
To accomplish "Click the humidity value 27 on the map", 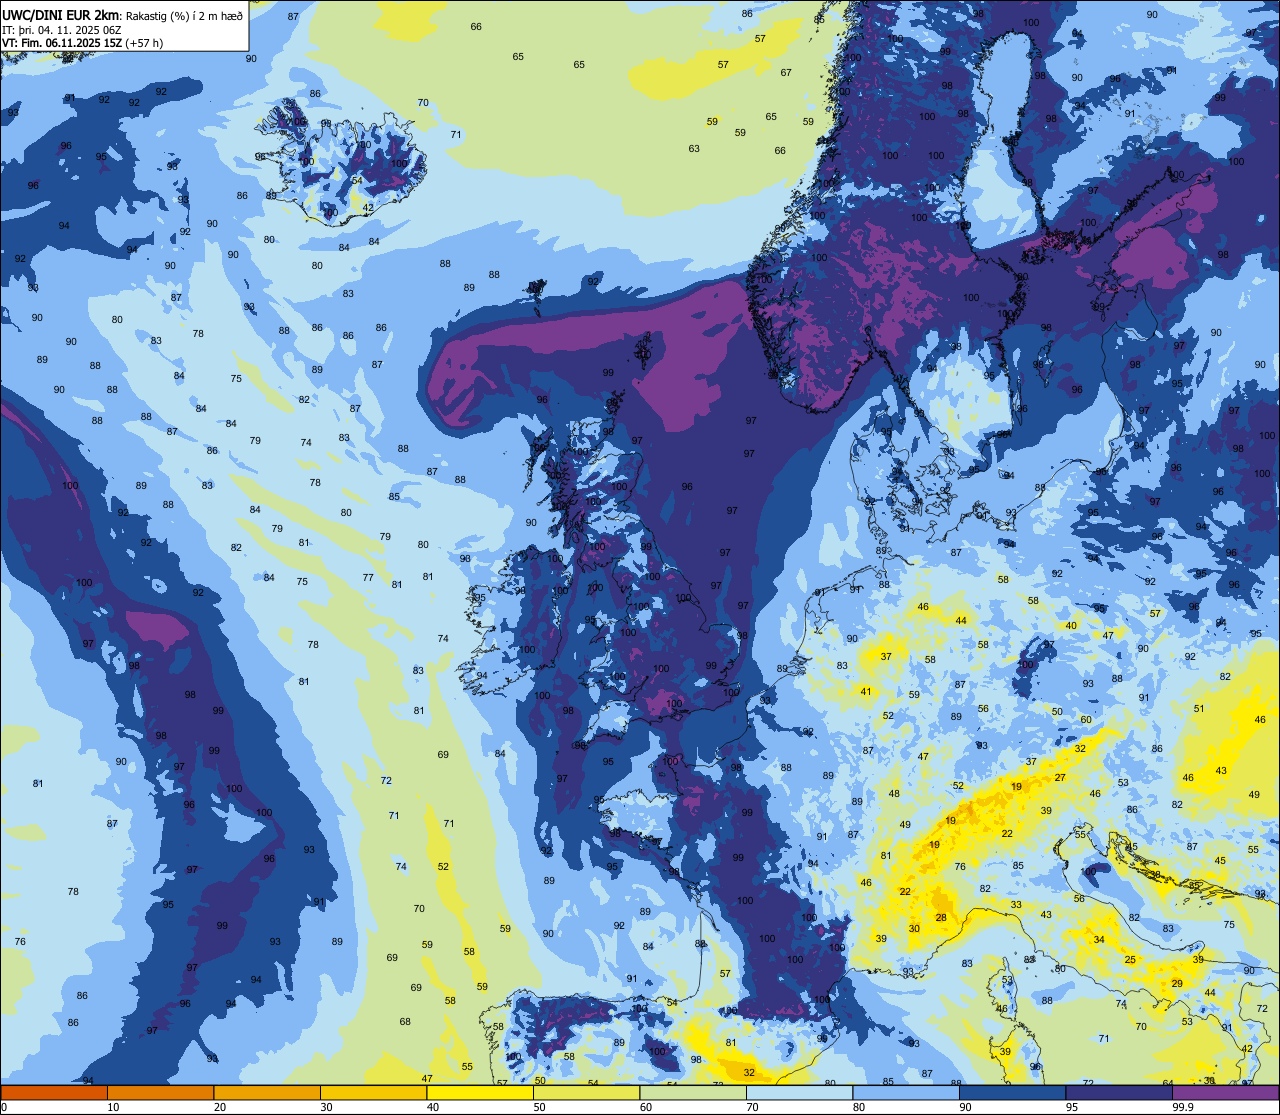I will (1060, 777).
